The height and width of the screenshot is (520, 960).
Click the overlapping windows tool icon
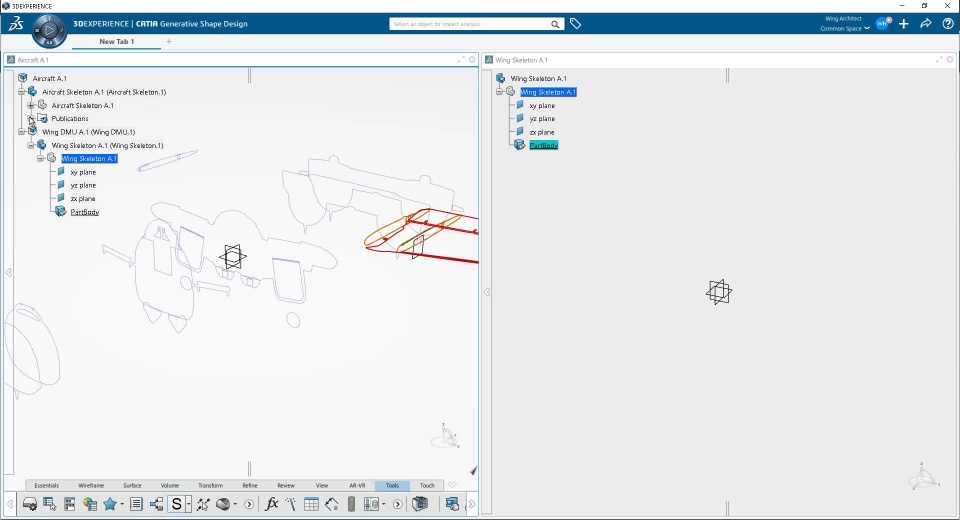(452, 504)
